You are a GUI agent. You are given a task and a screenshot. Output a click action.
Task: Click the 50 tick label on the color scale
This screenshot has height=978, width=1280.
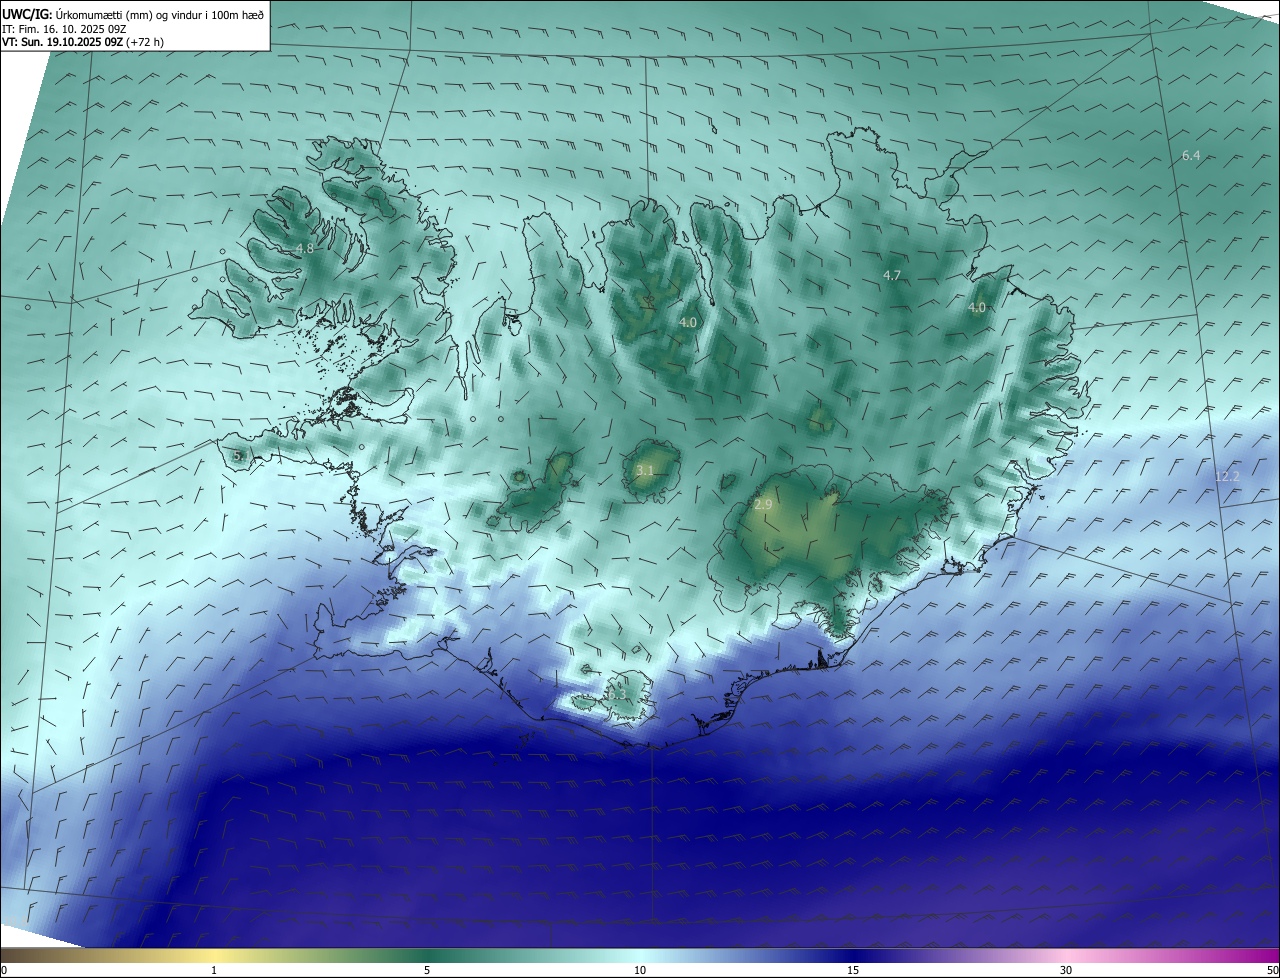(x=1272, y=970)
